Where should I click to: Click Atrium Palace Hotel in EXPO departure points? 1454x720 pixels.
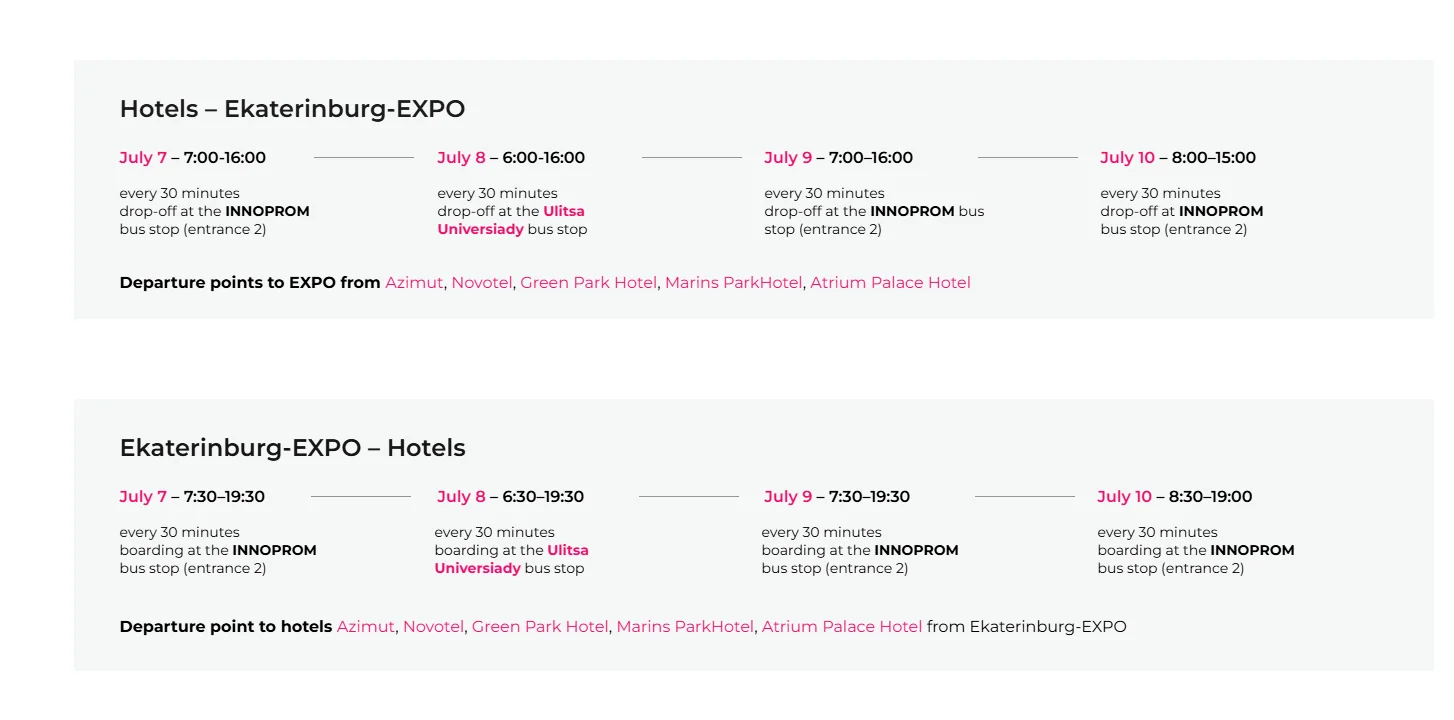pos(890,283)
